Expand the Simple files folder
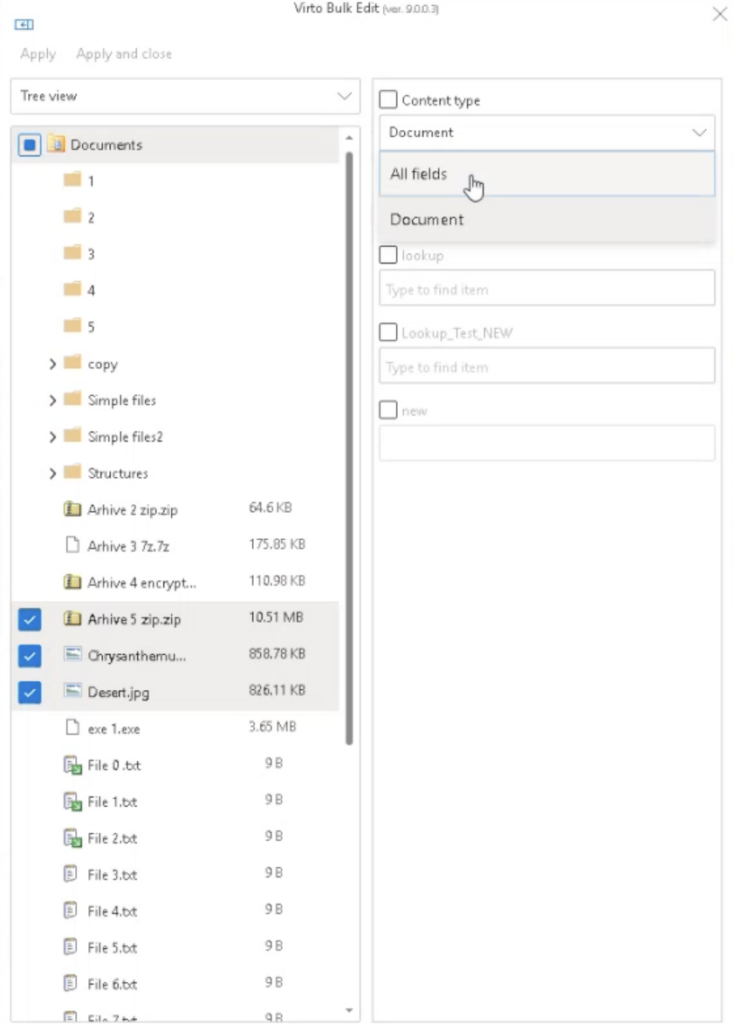The height and width of the screenshot is (1024, 733). click(52, 400)
